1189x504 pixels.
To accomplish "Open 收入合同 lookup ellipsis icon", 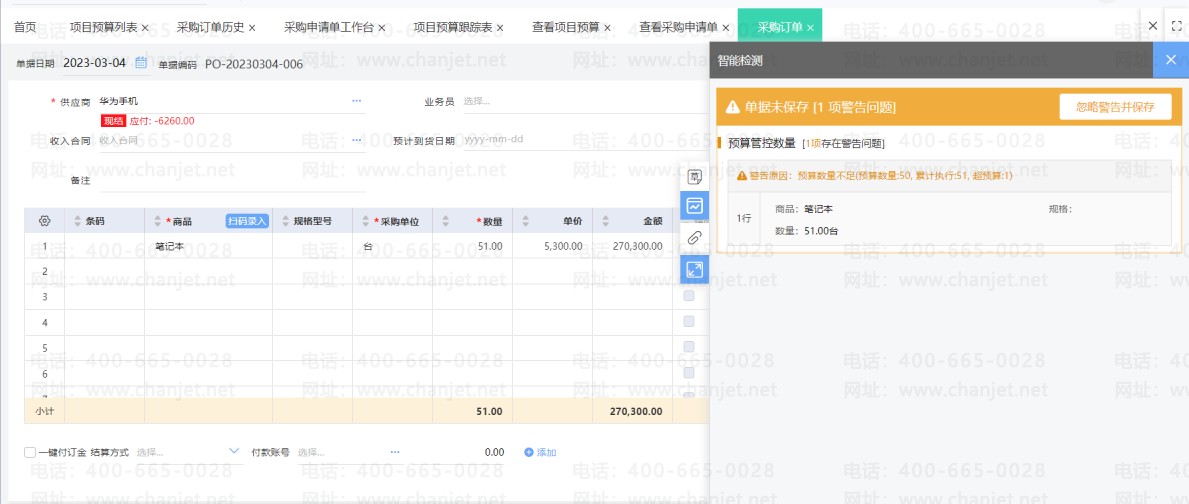I will pos(356,140).
